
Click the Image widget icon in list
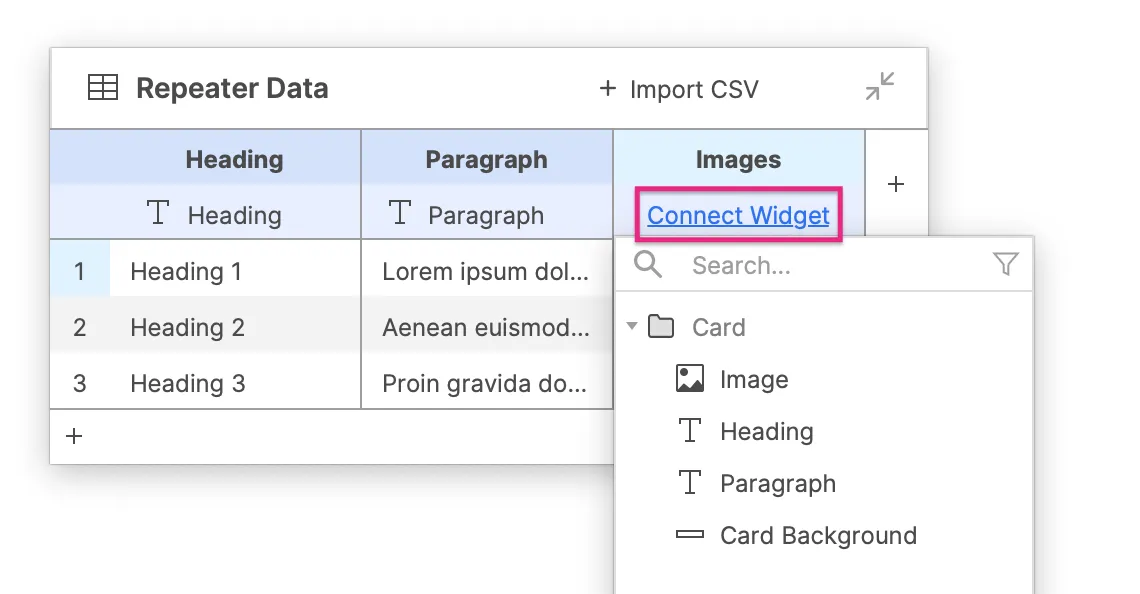690,379
